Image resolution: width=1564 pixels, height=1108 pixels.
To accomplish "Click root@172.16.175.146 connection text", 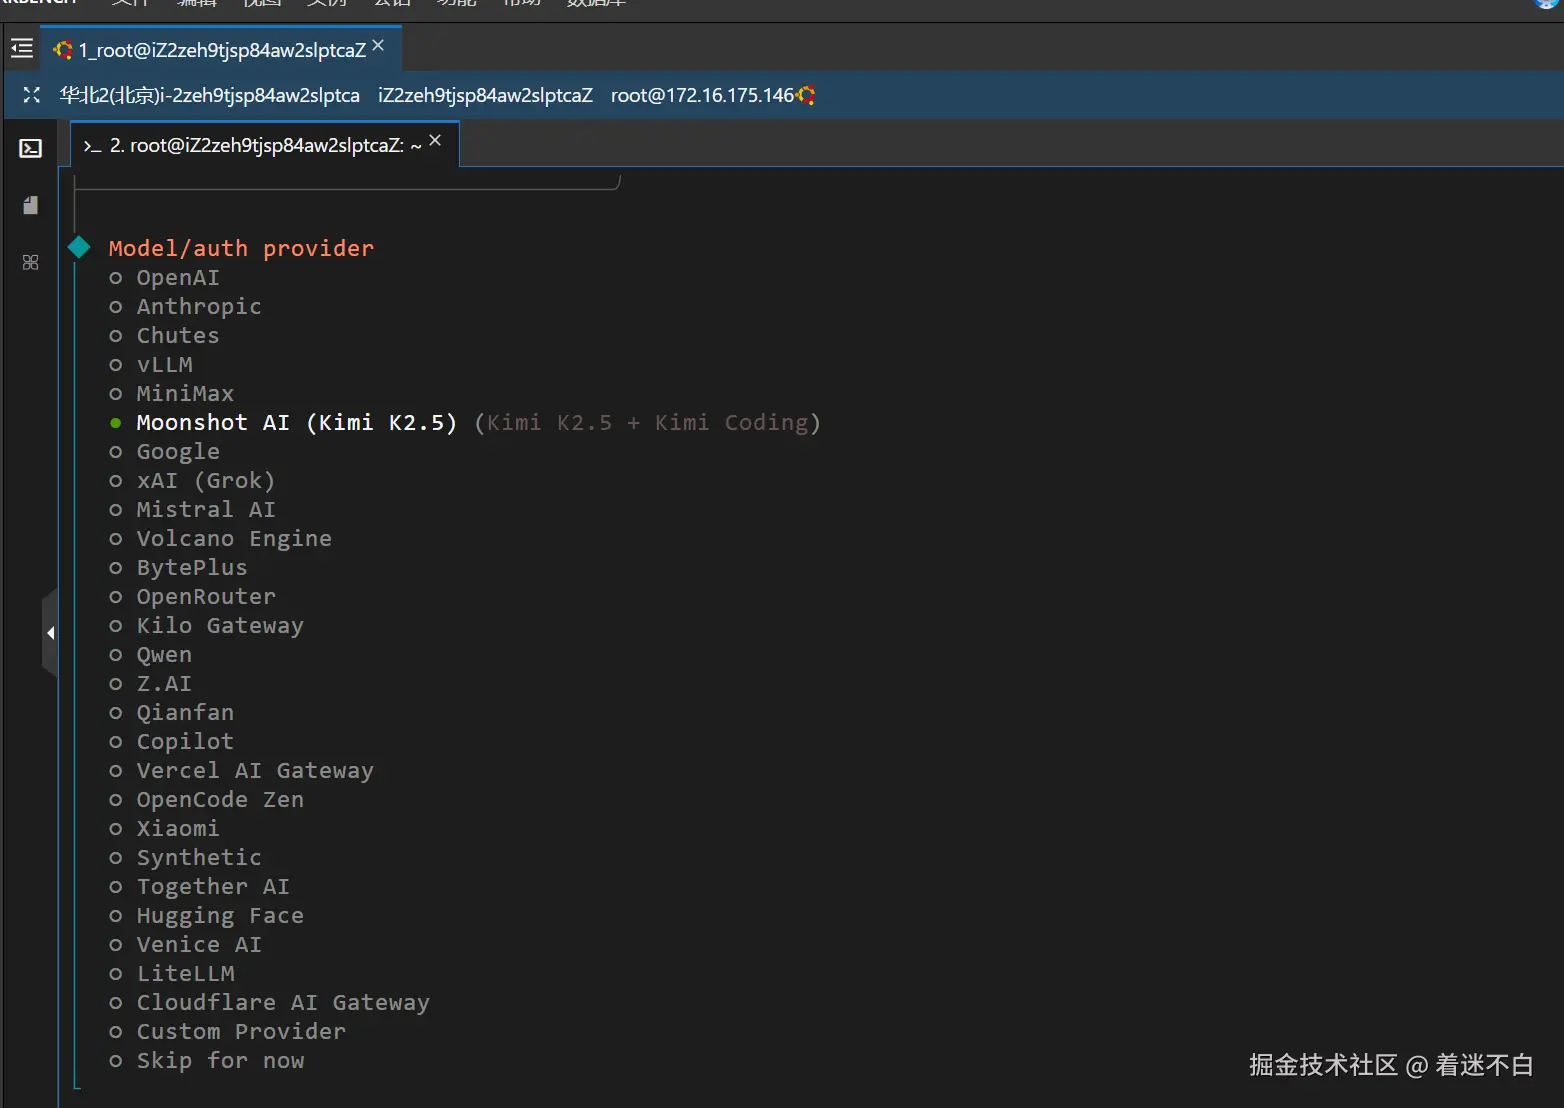I will tap(702, 95).
